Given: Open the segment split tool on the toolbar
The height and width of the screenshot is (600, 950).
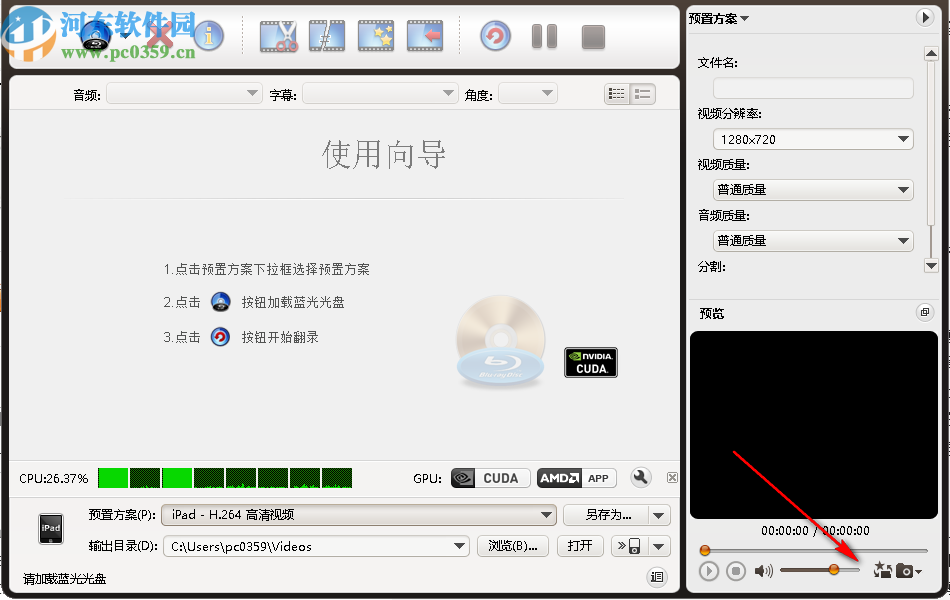Looking at the screenshot, I should 327,36.
